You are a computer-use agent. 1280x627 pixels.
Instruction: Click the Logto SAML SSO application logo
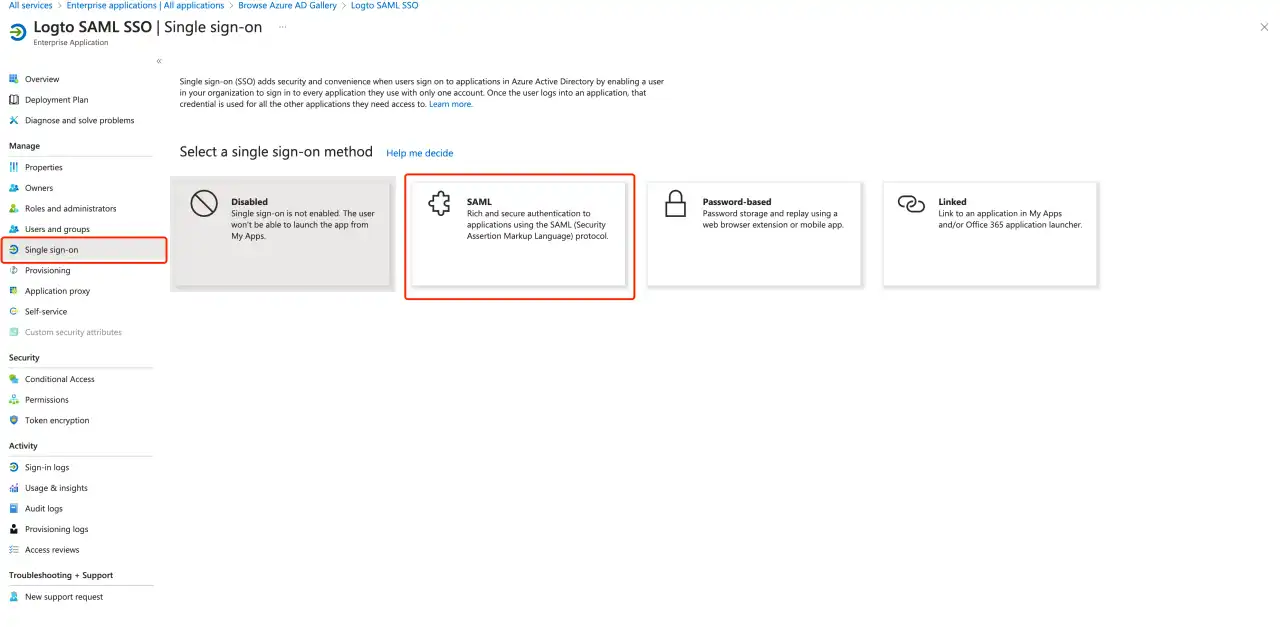[x=18, y=32]
